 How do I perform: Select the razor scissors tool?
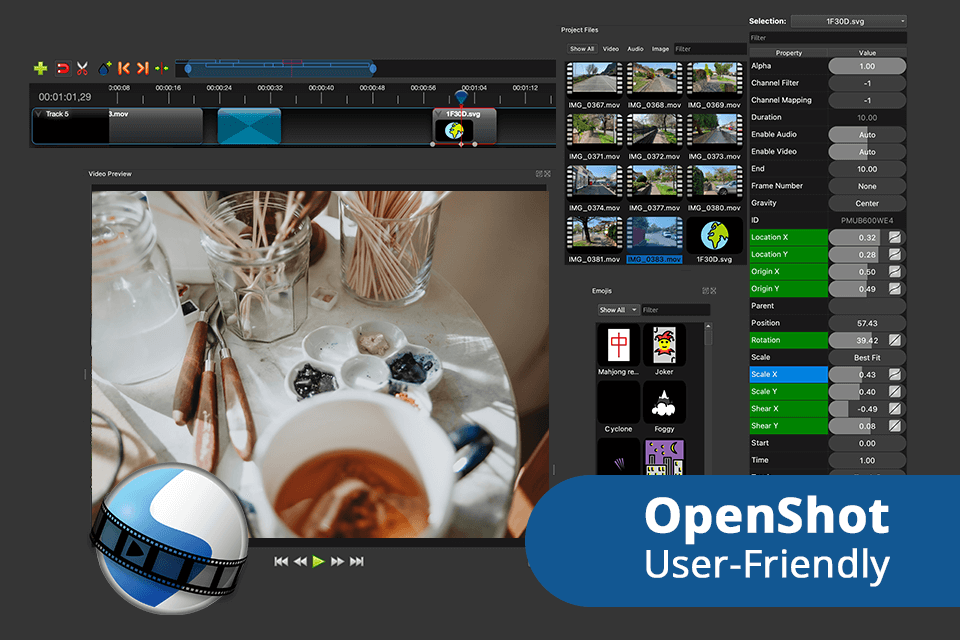(x=83, y=68)
